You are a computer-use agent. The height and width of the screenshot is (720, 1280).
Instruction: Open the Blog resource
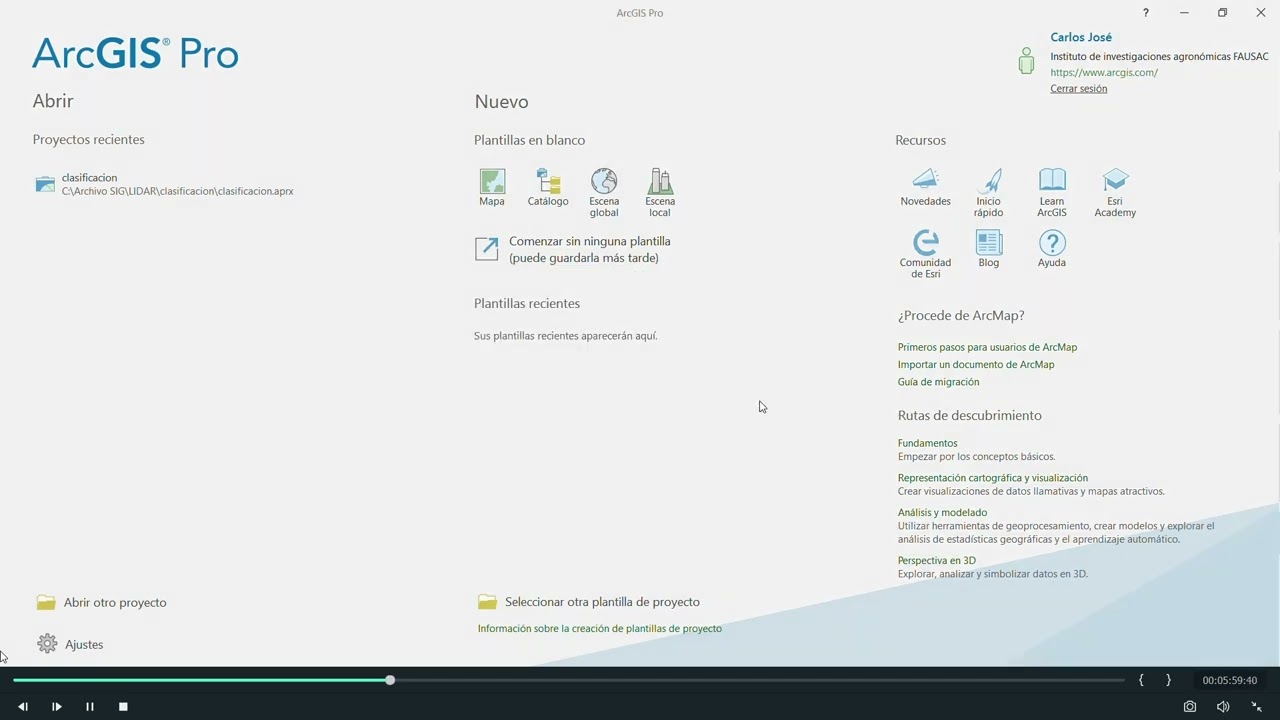pyautogui.click(x=989, y=249)
